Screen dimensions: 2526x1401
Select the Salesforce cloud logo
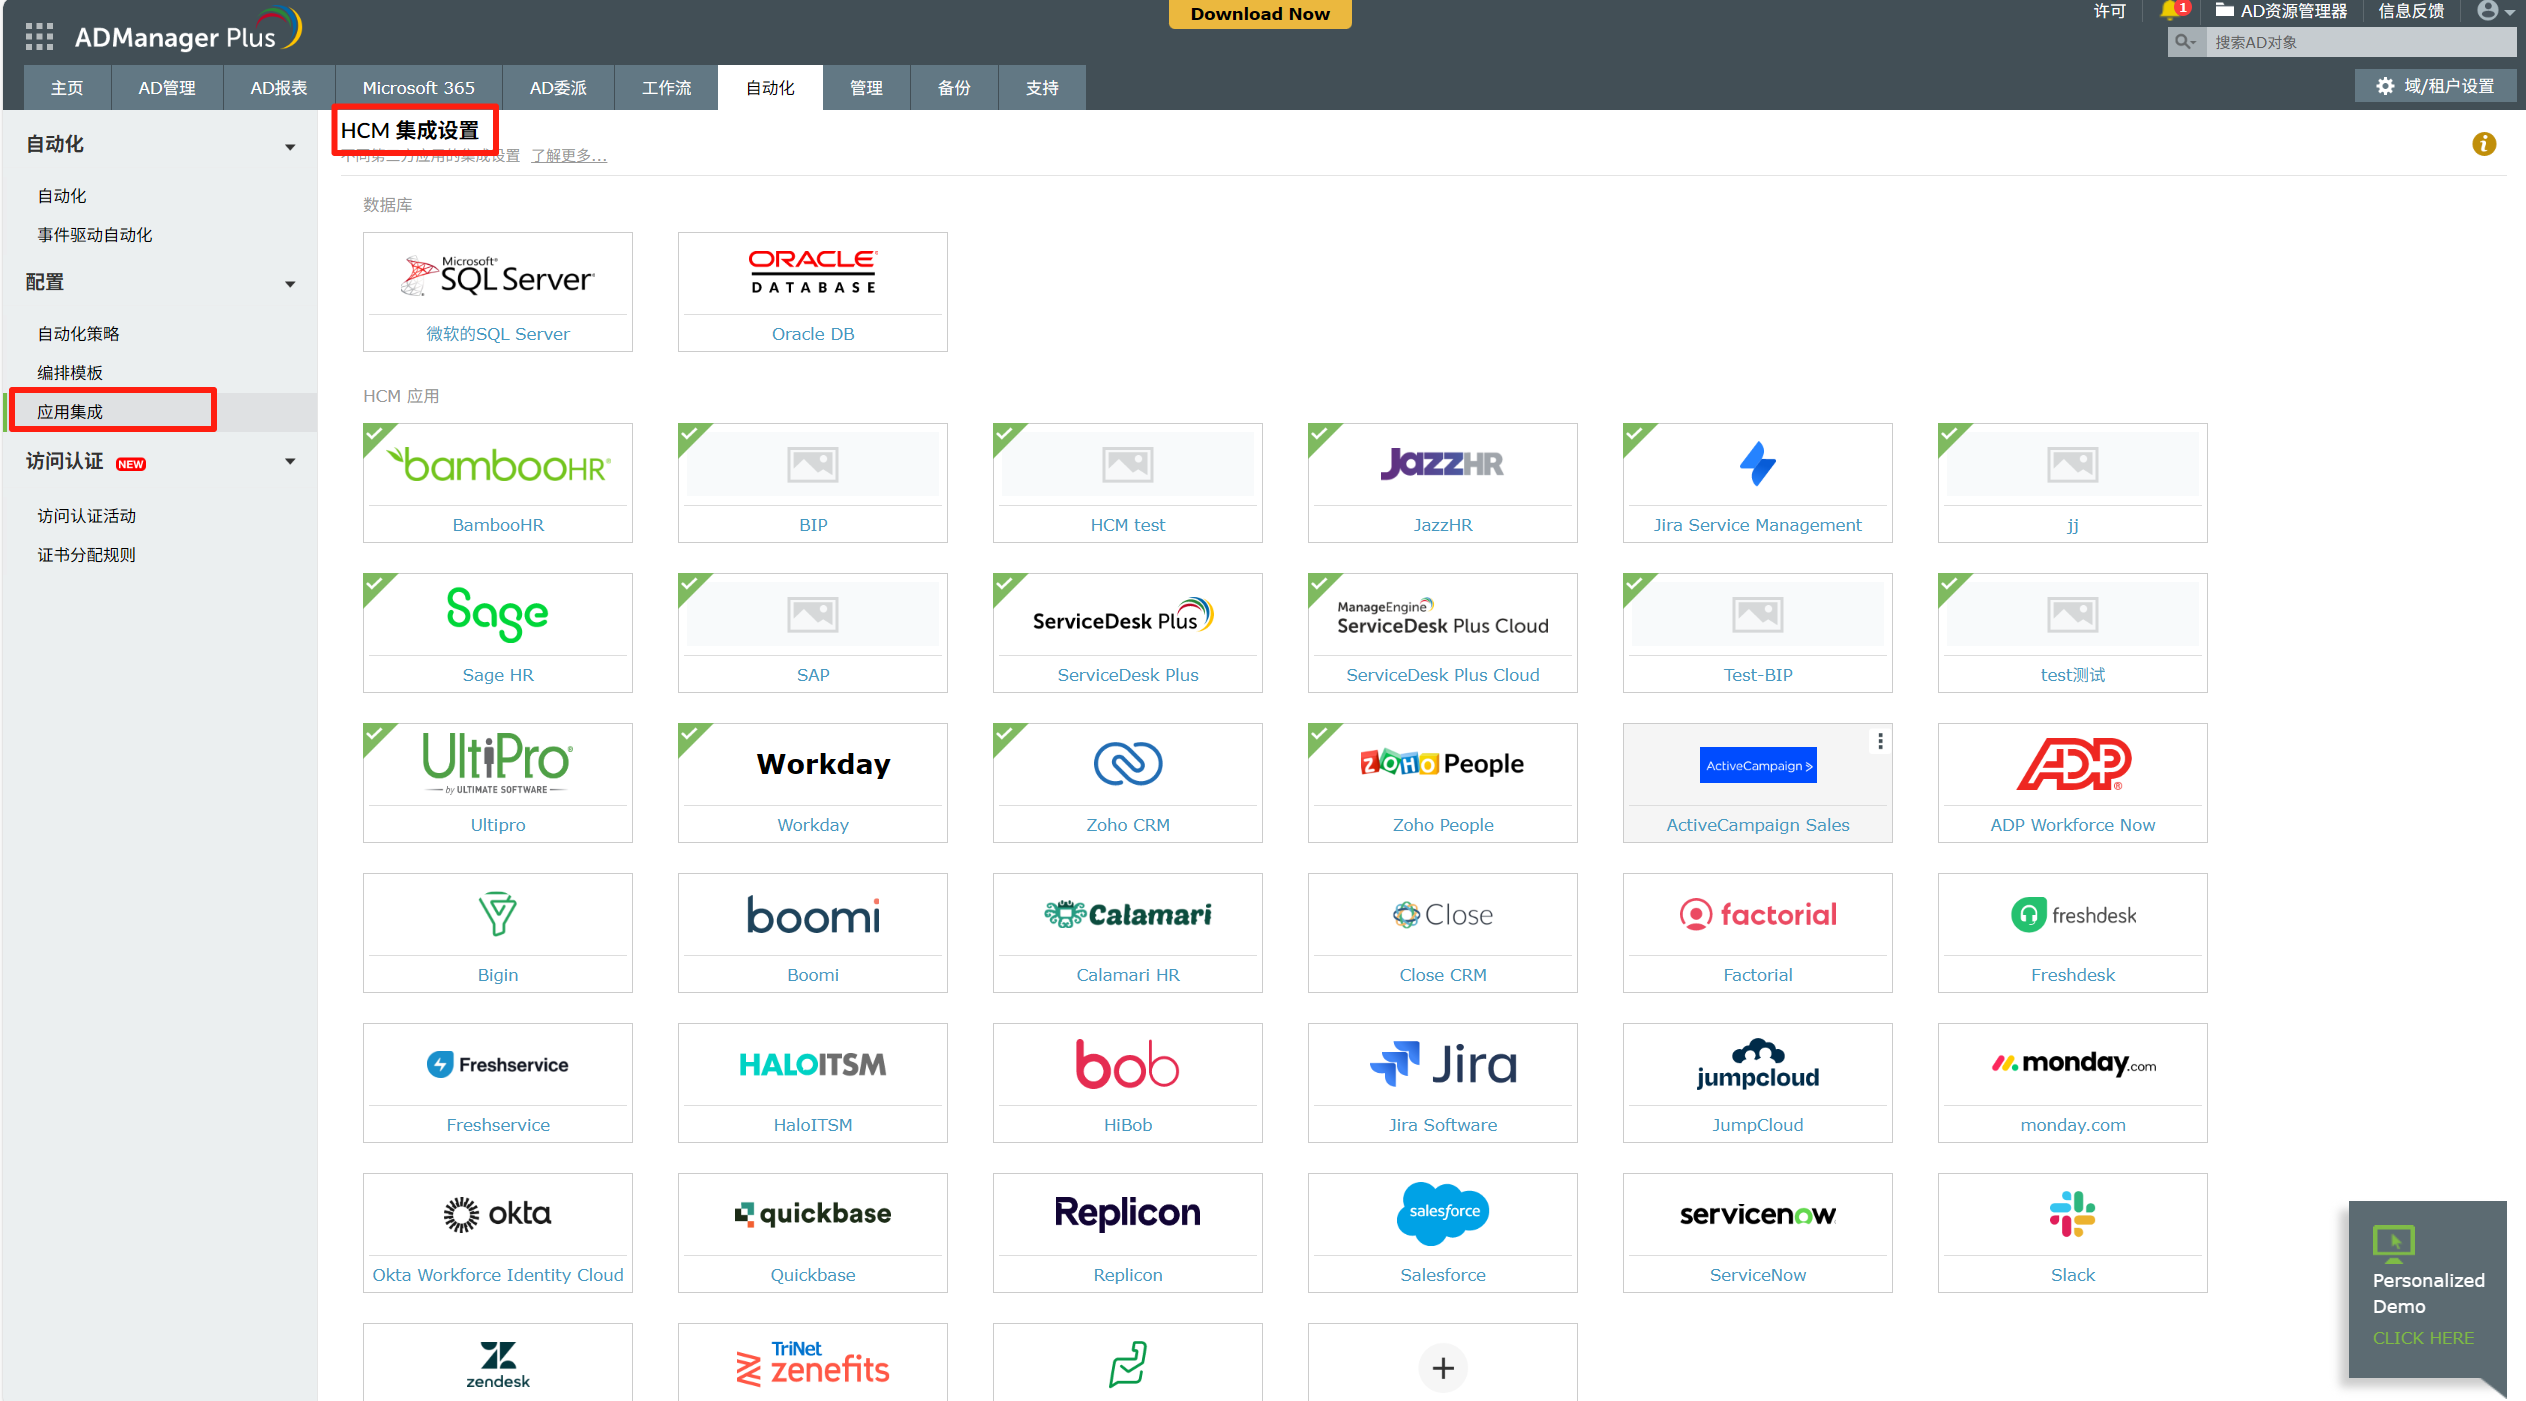[1443, 1212]
